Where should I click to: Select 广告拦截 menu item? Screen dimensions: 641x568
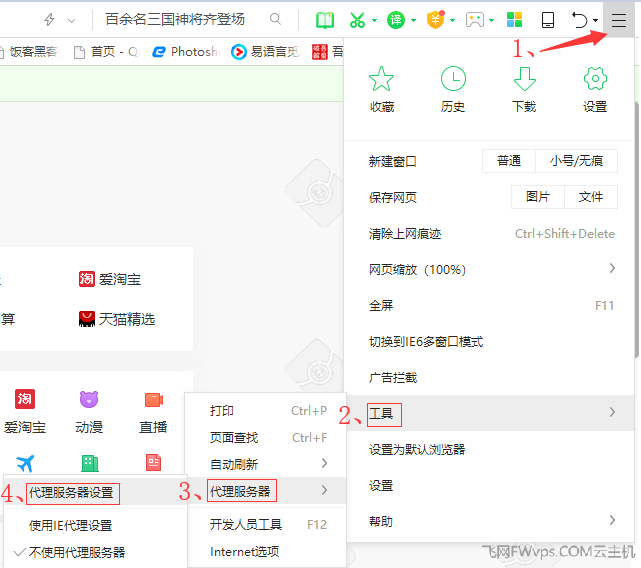(x=490, y=377)
